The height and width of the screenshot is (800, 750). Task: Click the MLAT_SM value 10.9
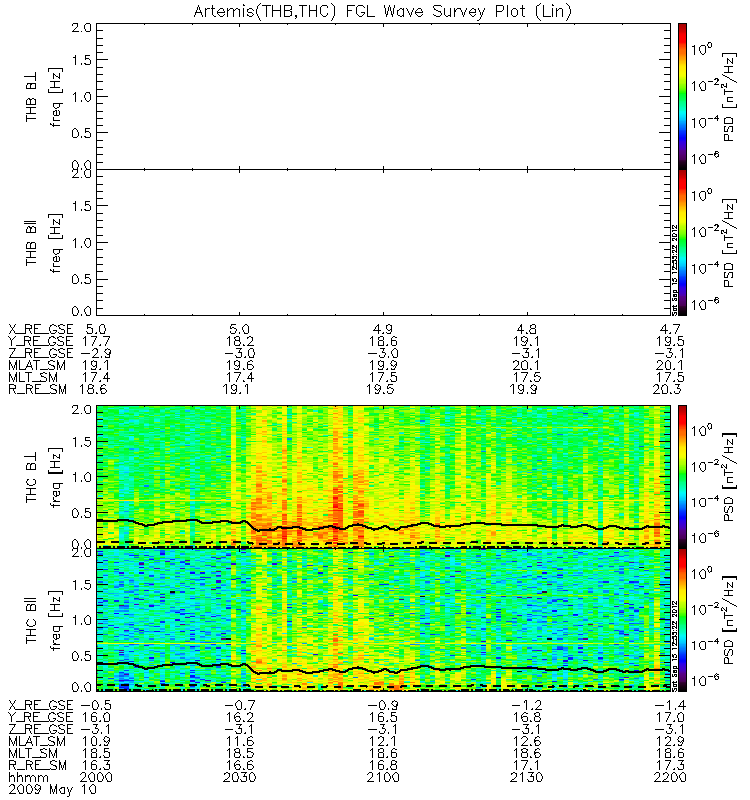coord(96,741)
